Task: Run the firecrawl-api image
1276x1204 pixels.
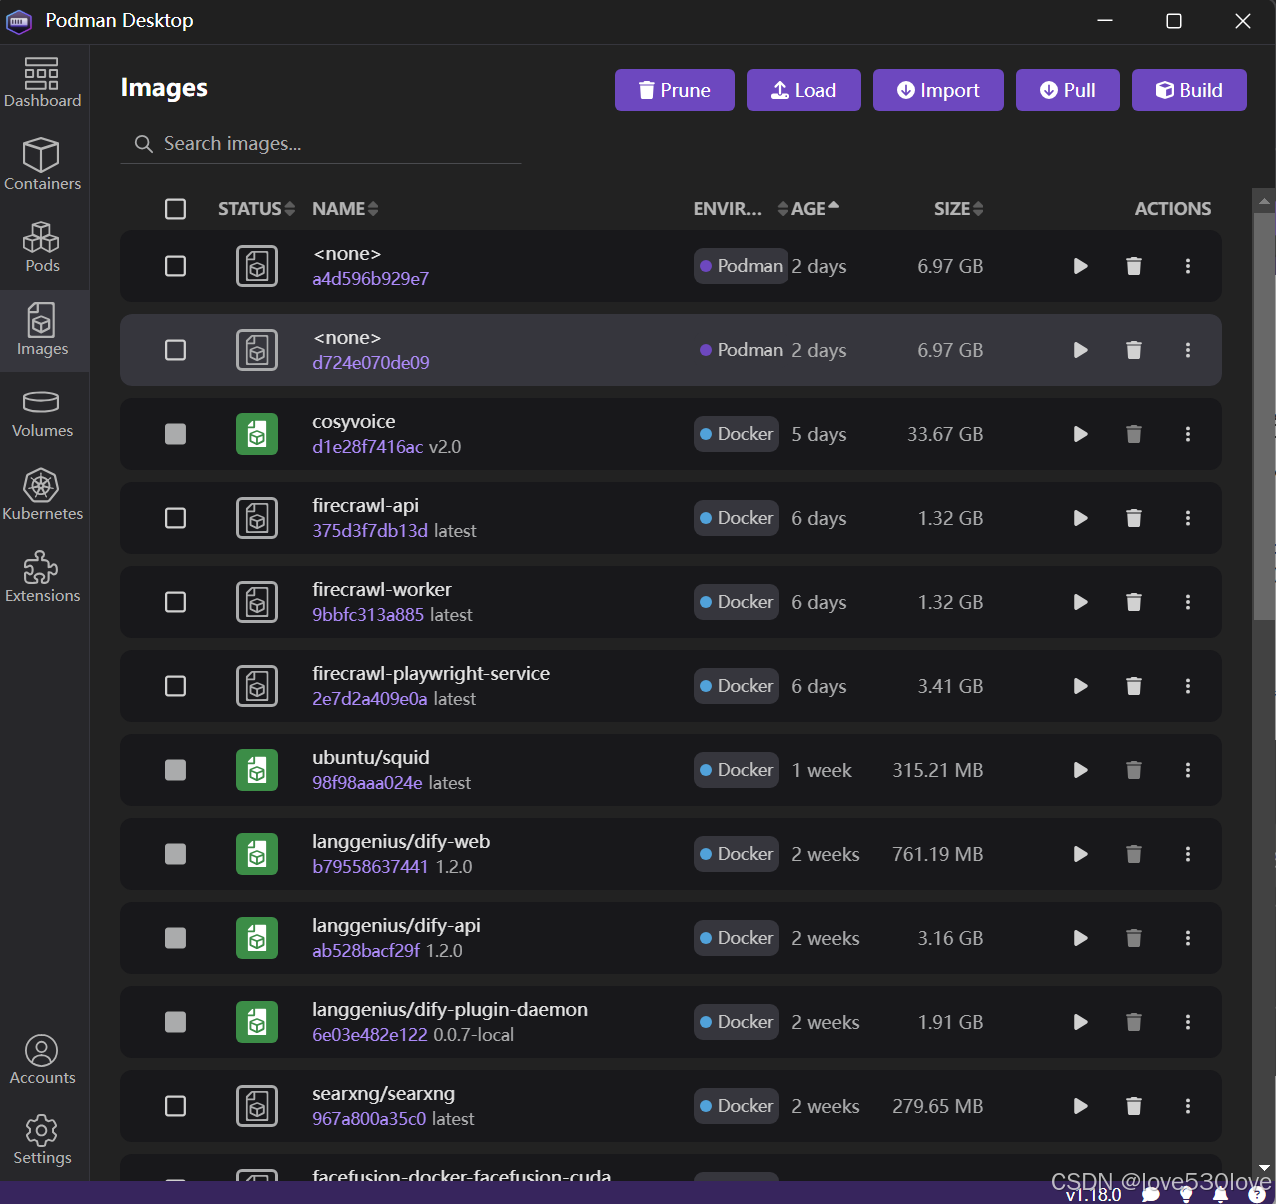Action: (1081, 518)
